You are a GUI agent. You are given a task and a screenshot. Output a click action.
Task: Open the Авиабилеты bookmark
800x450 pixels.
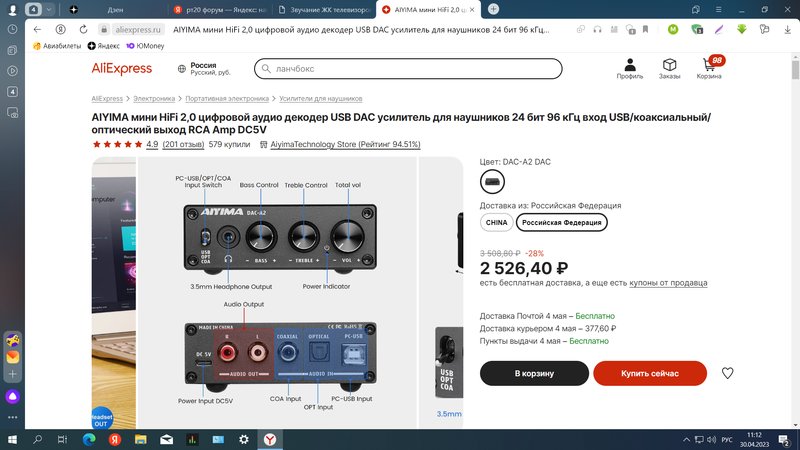click(x=57, y=46)
